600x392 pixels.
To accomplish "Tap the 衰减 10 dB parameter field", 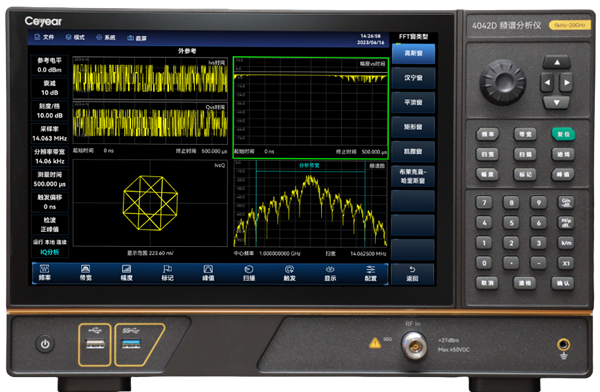I will point(50,88).
